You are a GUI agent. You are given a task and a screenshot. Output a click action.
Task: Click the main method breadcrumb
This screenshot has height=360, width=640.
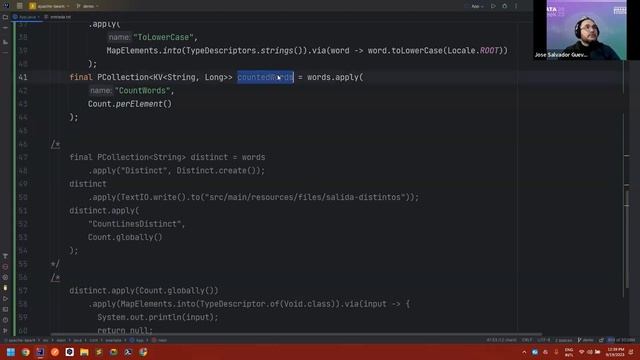tap(160, 340)
